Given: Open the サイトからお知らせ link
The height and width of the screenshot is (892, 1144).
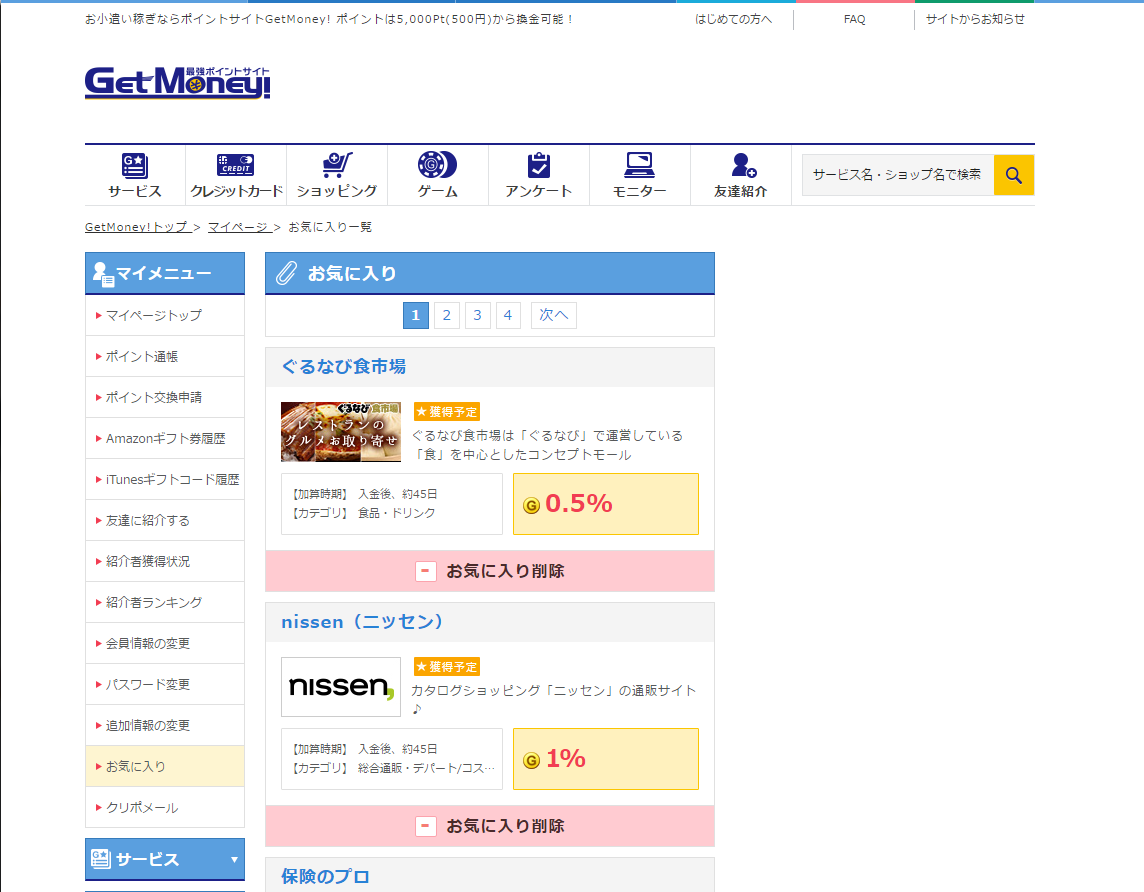Looking at the screenshot, I should (975, 19).
